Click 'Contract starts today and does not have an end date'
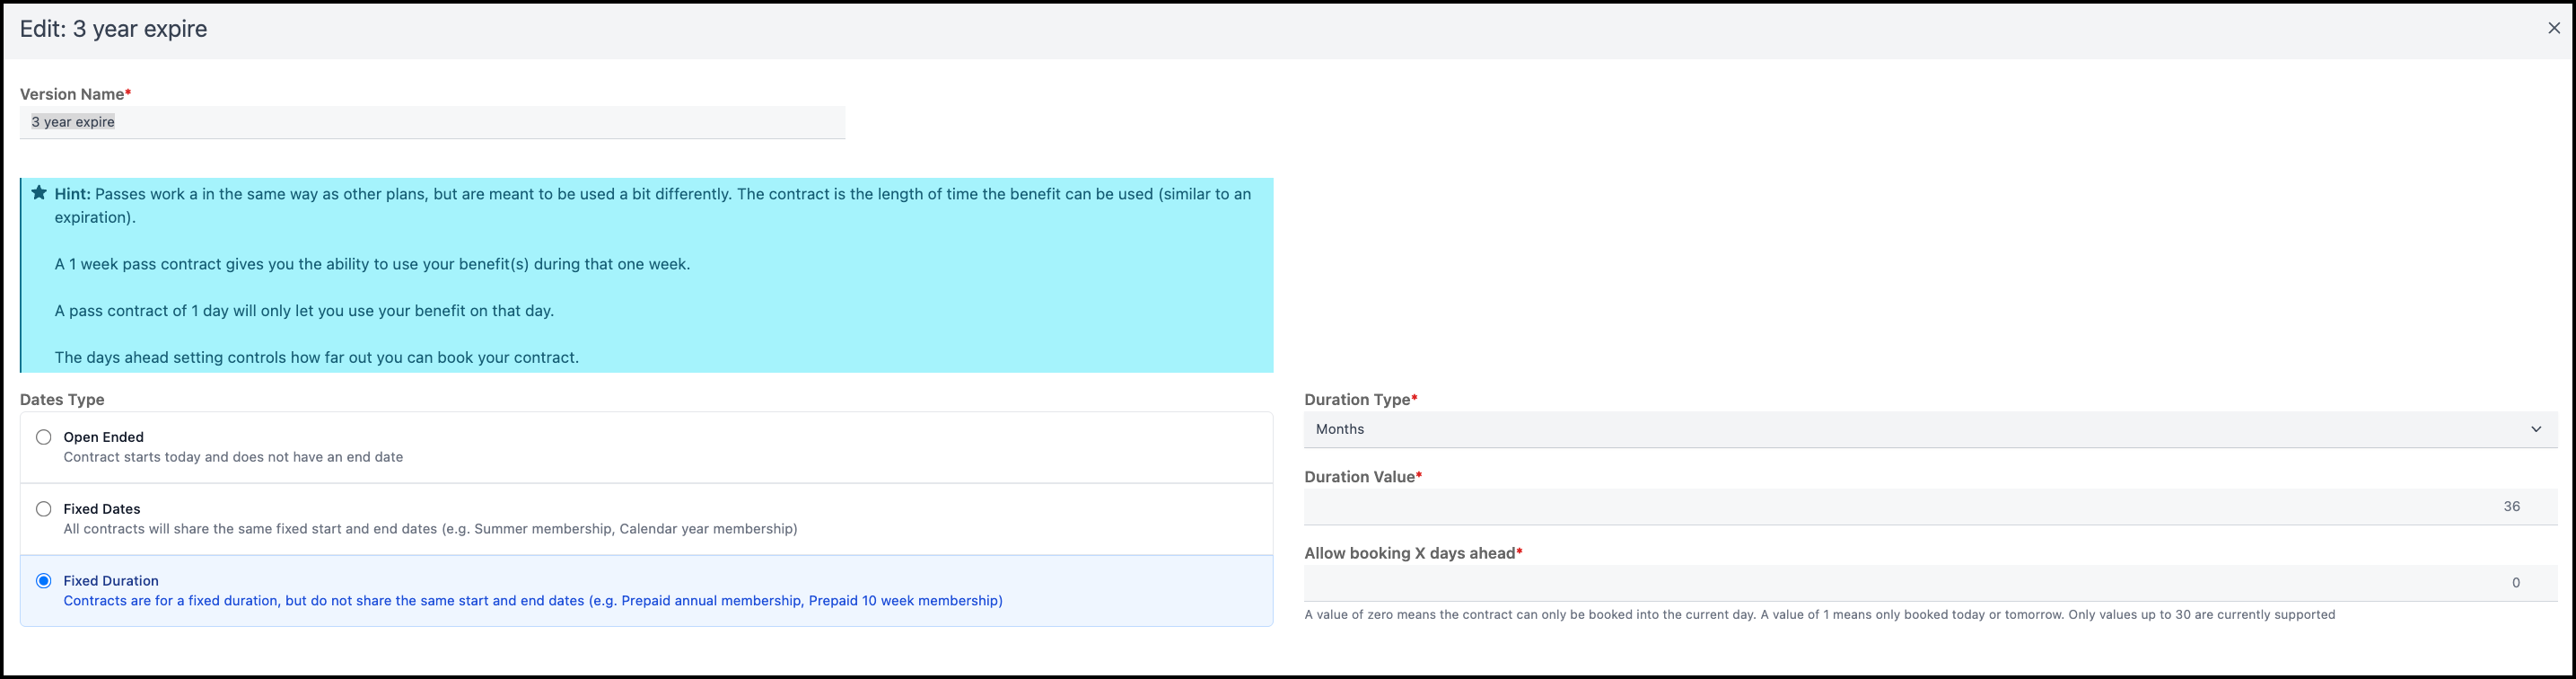Screen dimensions: 2576x679 click(233, 457)
